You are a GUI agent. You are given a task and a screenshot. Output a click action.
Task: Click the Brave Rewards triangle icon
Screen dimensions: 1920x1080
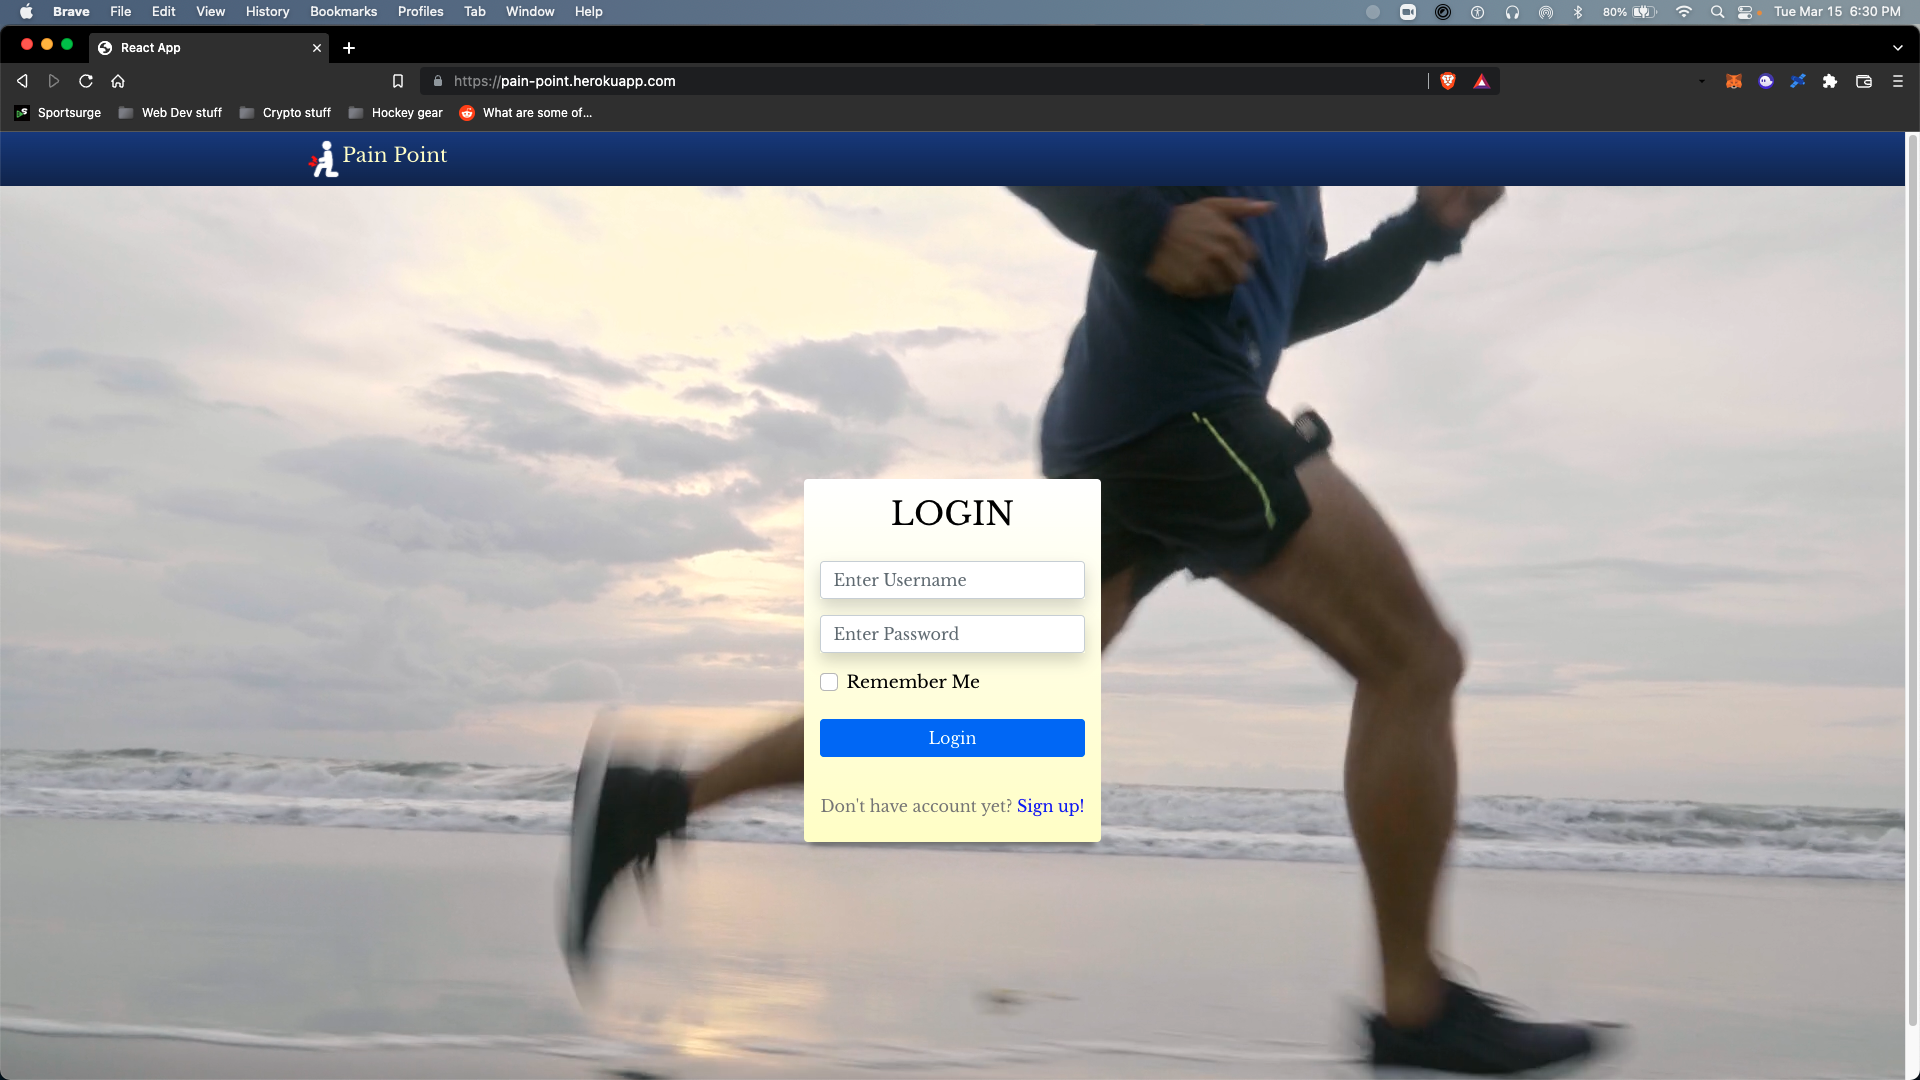[1481, 81]
